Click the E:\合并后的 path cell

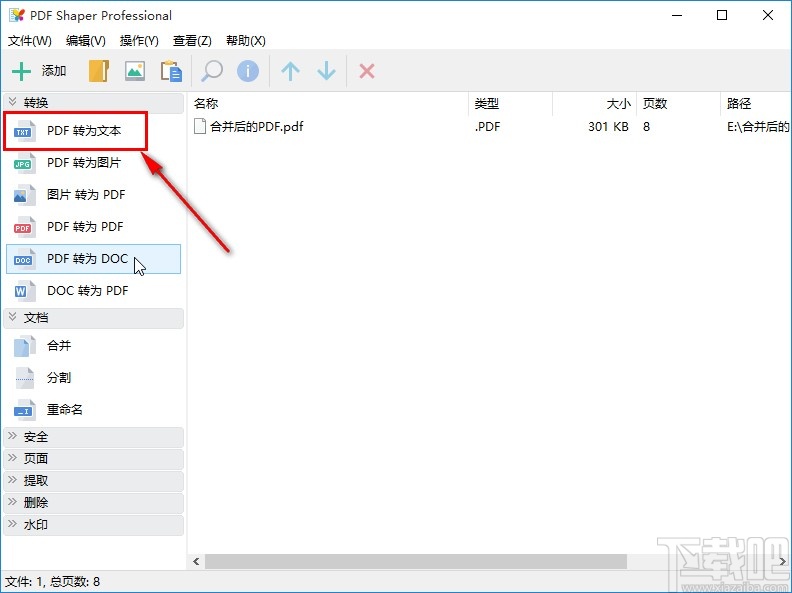click(758, 126)
